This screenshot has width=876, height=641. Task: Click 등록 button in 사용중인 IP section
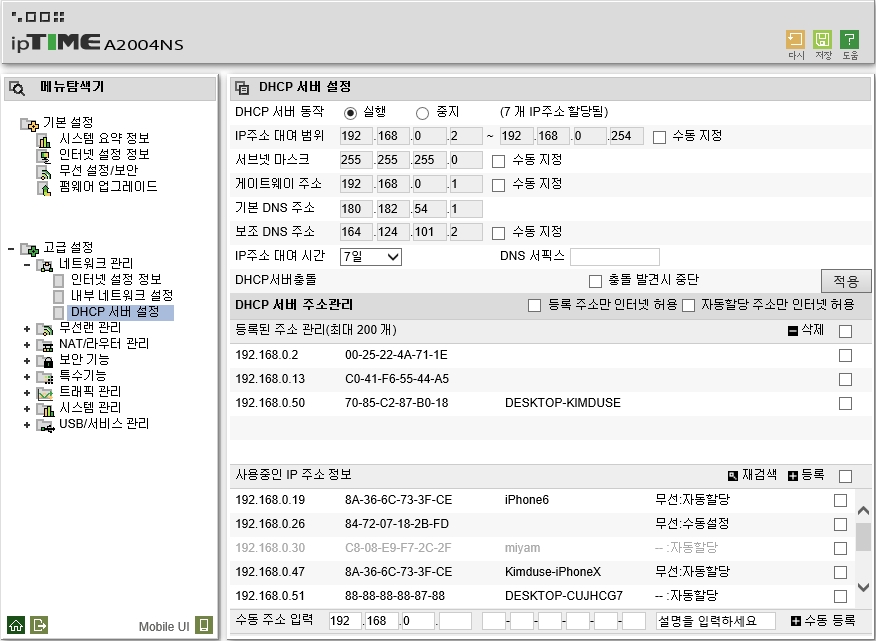pyautogui.click(x=806, y=476)
